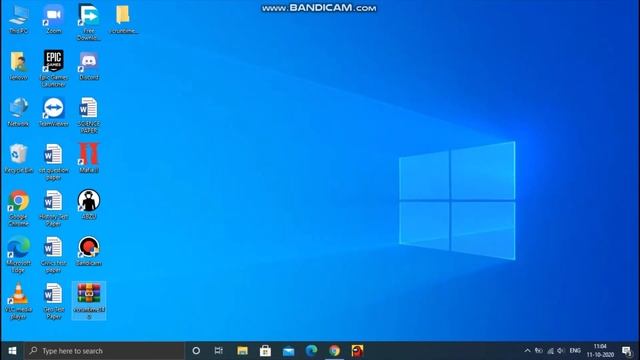Viewport: 640px width, 360px height.
Task: Click the battery status tray icon
Action: pyautogui.click(x=539, y=351)
